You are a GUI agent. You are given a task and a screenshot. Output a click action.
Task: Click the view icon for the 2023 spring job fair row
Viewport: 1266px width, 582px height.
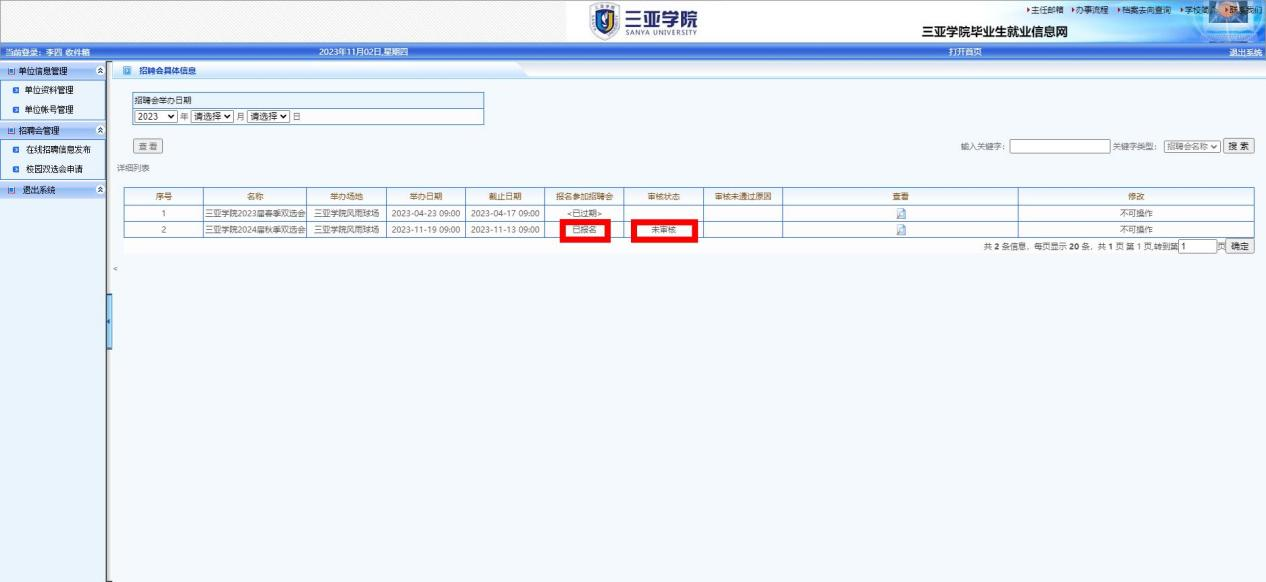900,213
